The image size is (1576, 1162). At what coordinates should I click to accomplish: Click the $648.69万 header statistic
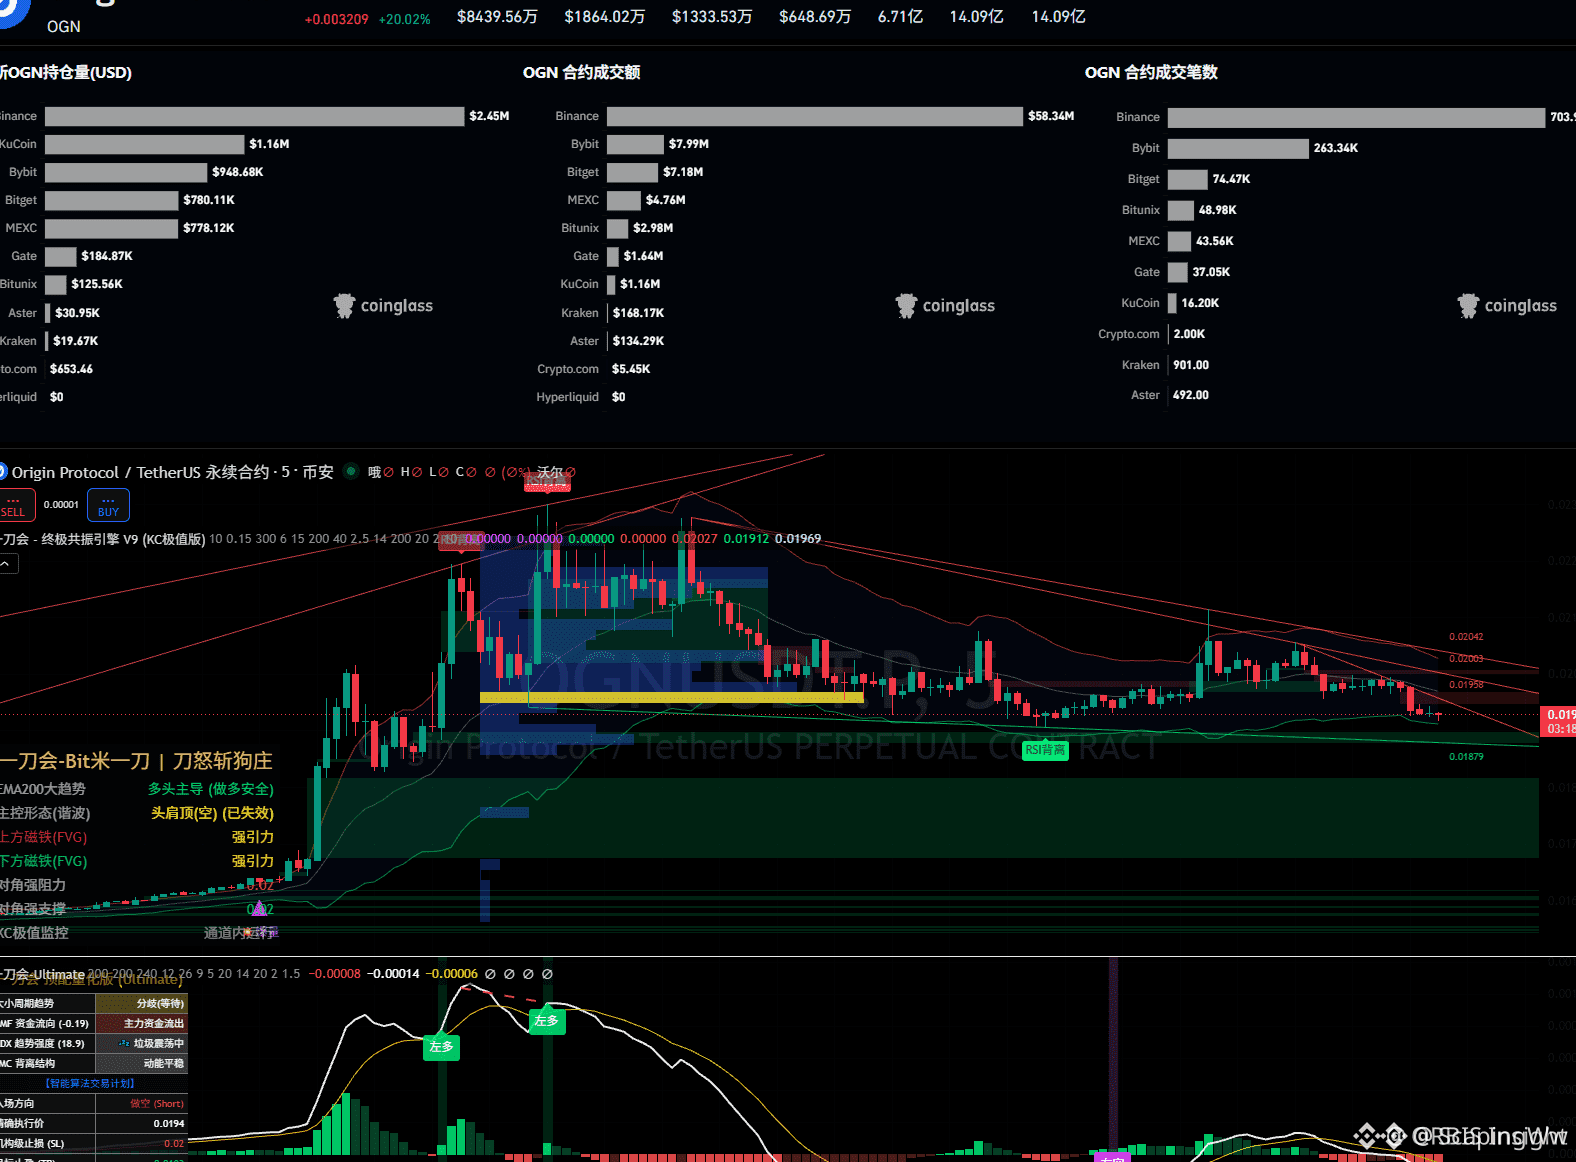(x=815, y=17)
